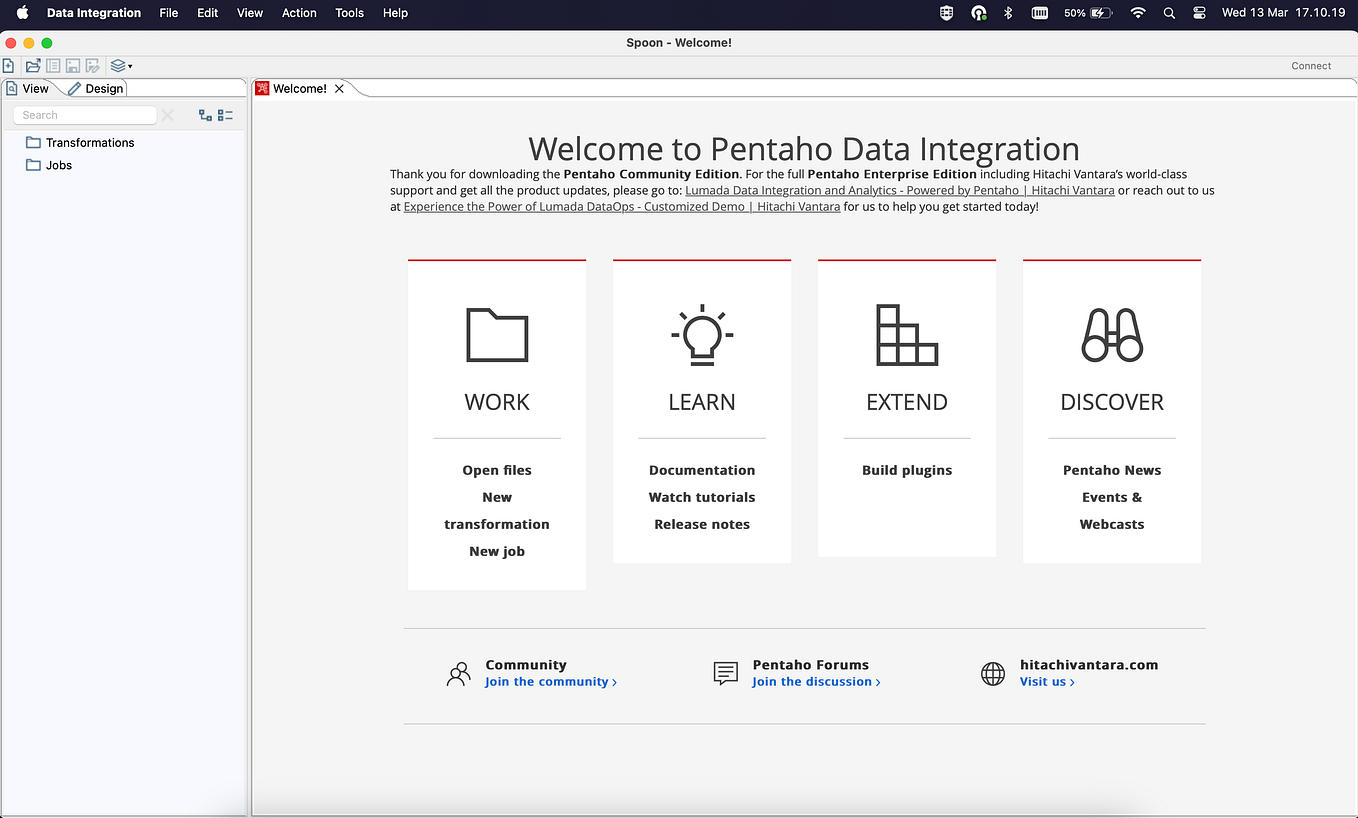Click the Save As toolbar icon
Viewport: 1358px width, 818px height.
92,66
